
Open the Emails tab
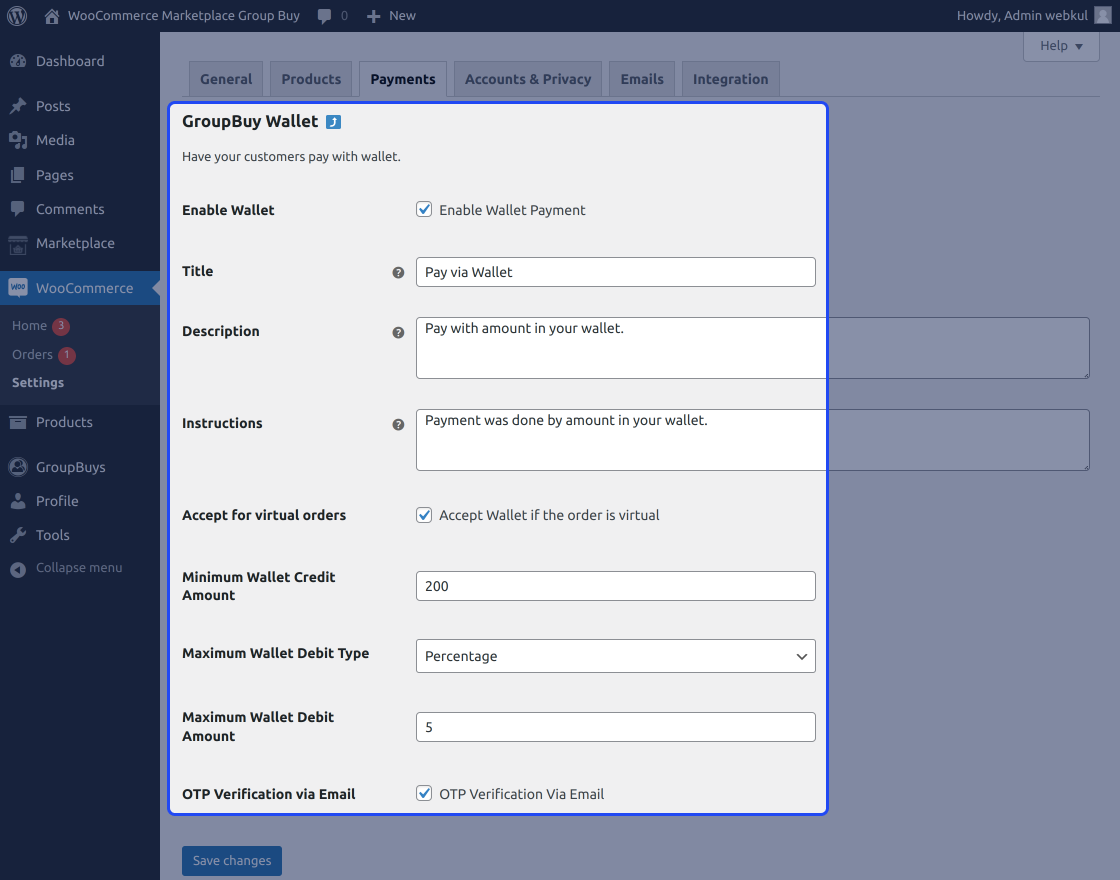[641, 79]
